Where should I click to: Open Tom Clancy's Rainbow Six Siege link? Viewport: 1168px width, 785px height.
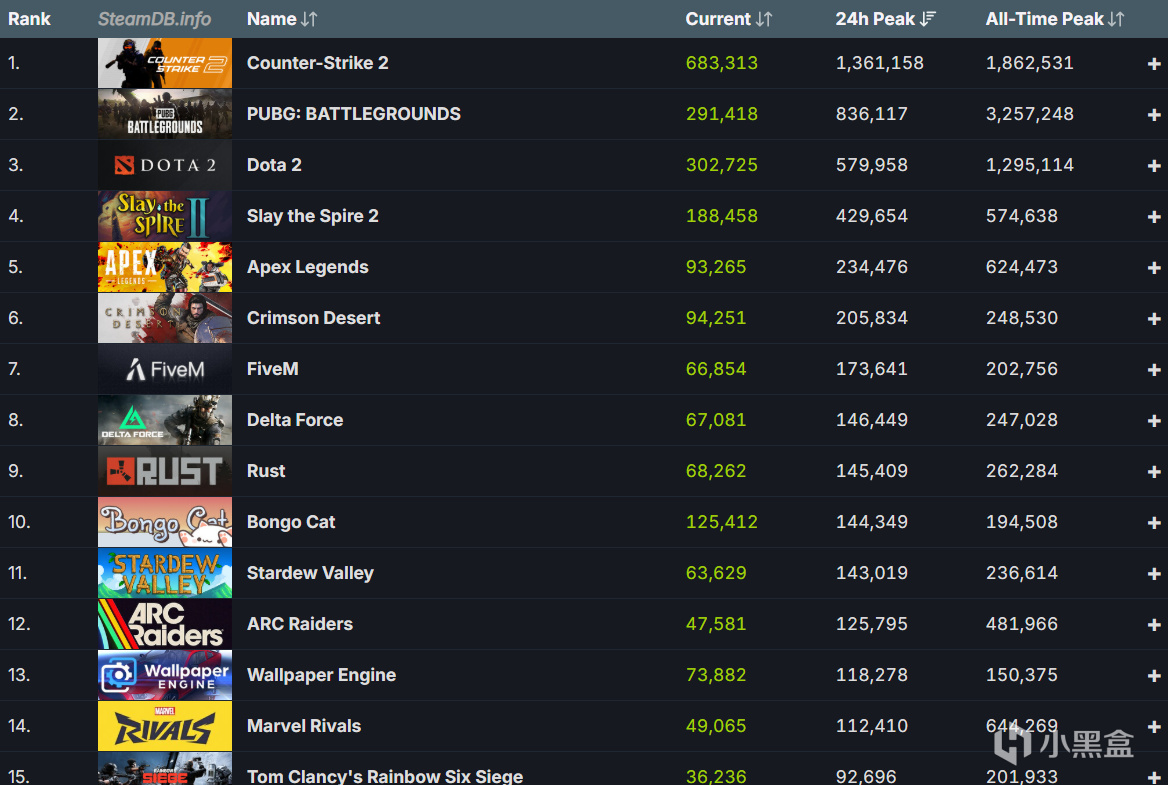[385, 776]
